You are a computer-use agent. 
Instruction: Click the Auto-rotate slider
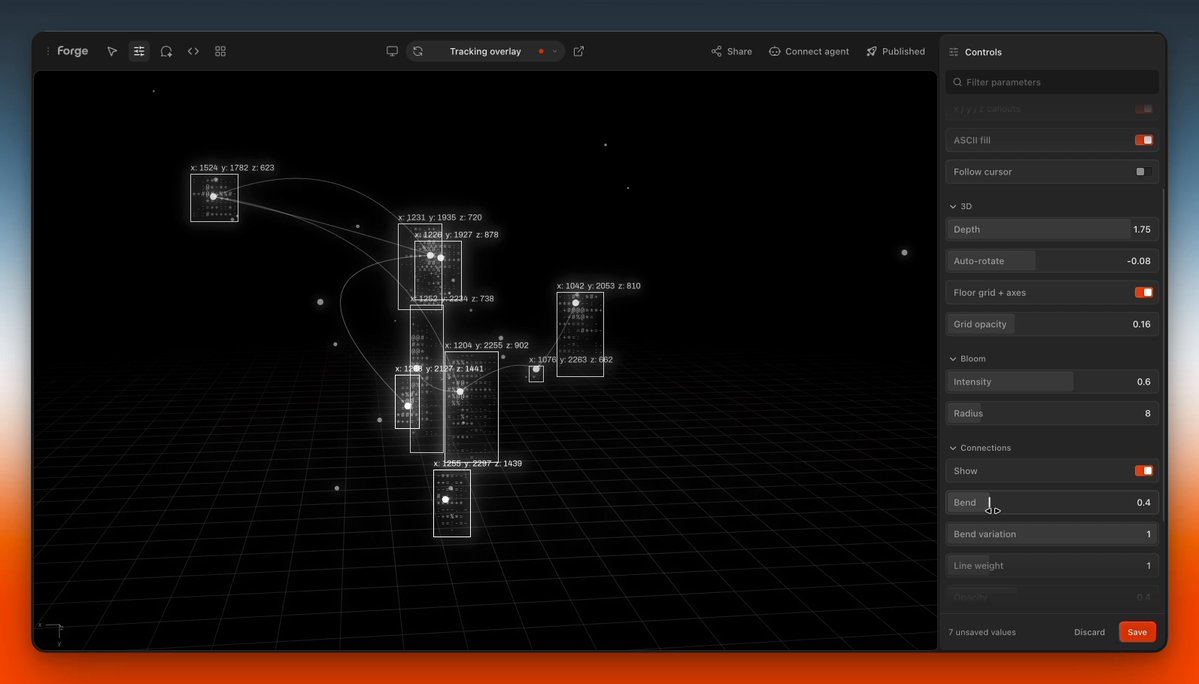coord(1052,261)
